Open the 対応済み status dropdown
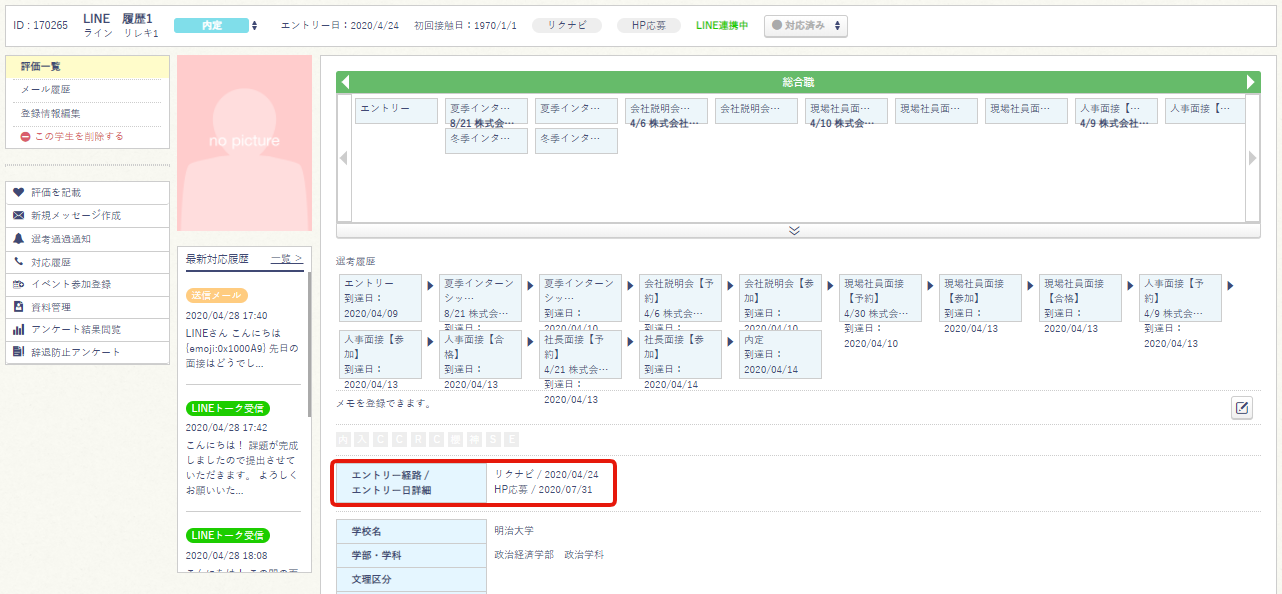Screen dimensions: 1282x594 (x=805, y=25)
